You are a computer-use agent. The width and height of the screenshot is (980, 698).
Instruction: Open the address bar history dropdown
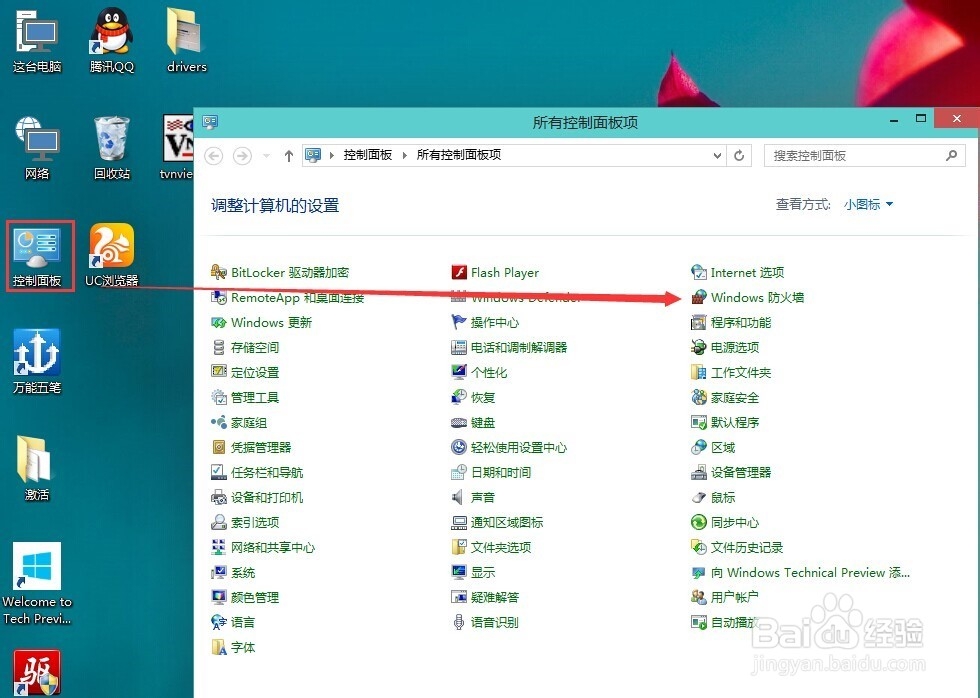(717, 155)
